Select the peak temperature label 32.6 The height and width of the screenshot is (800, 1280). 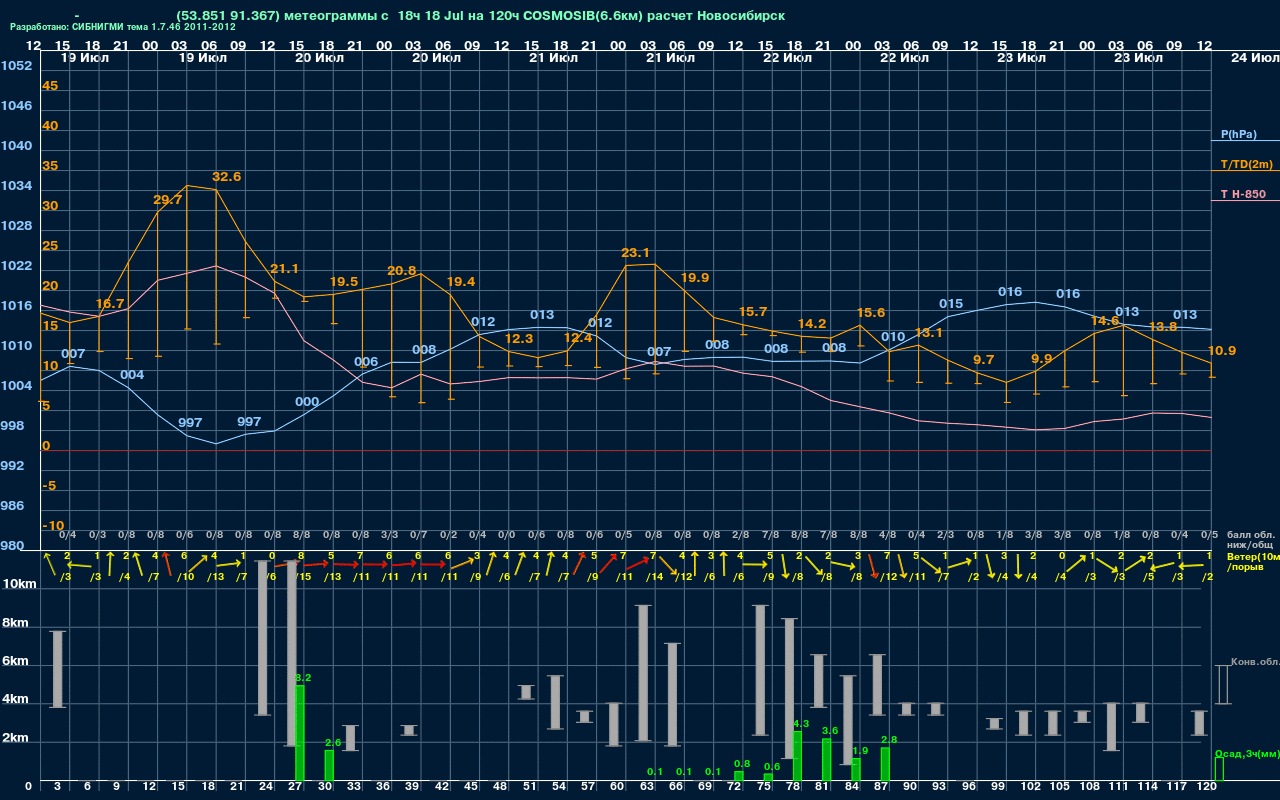pos(227,177)
